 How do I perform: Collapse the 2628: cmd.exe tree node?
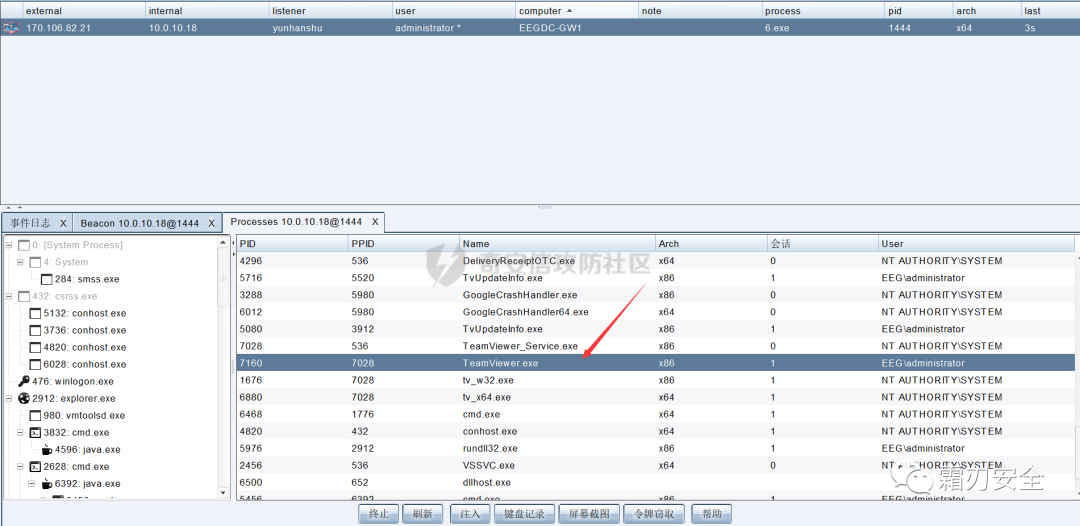(21, 466)
